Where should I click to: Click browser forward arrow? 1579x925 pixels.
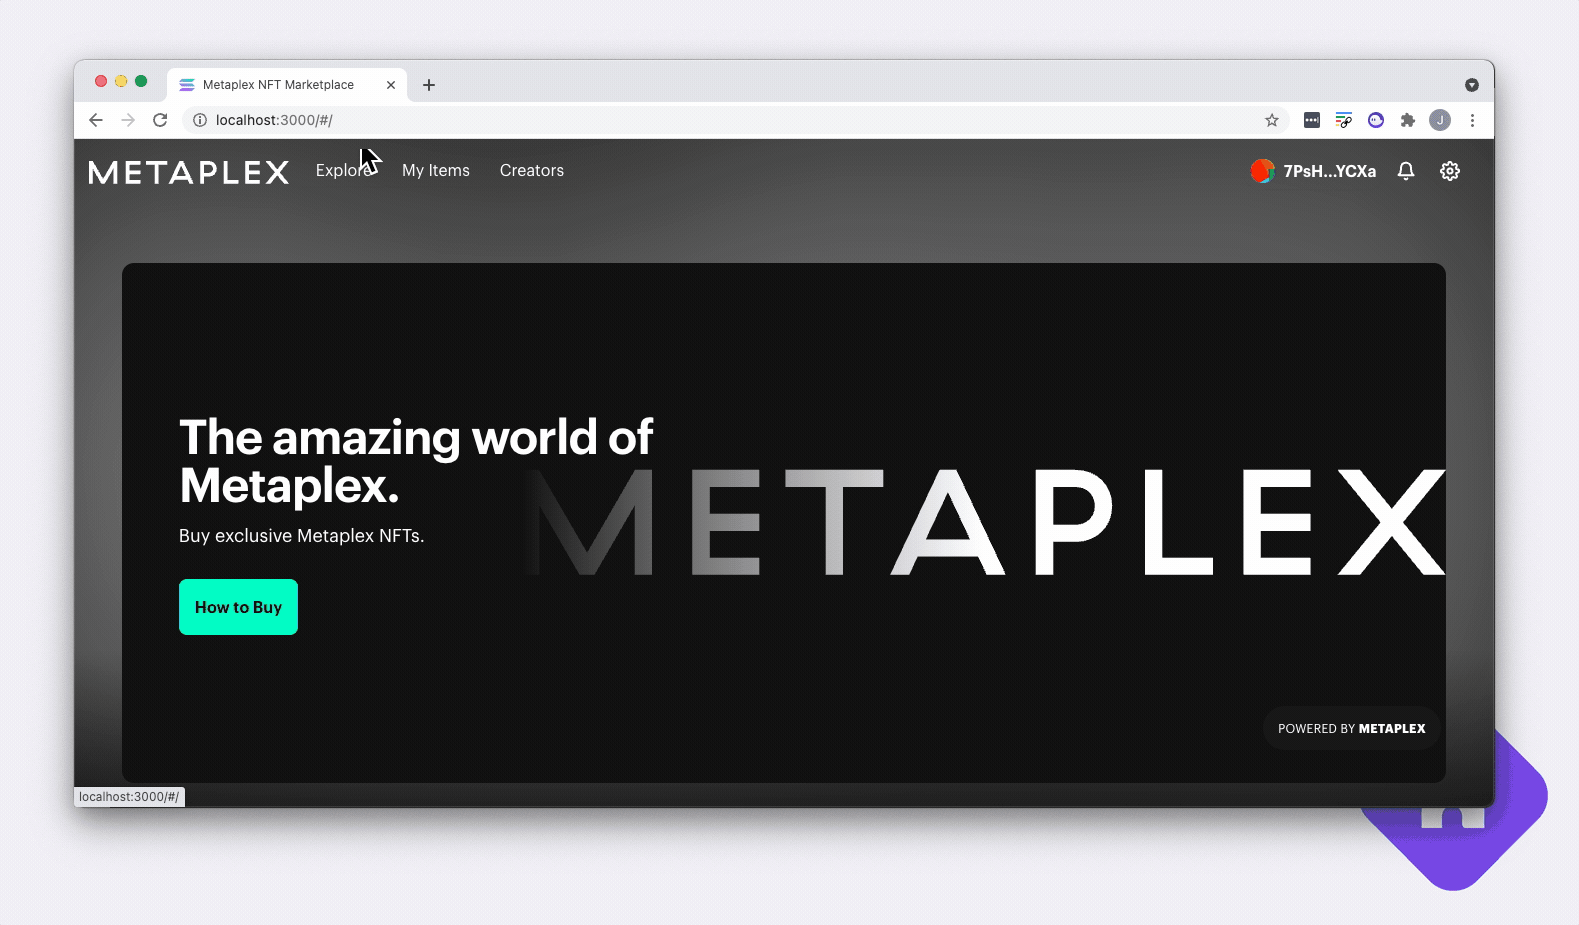tap(128, 120)
